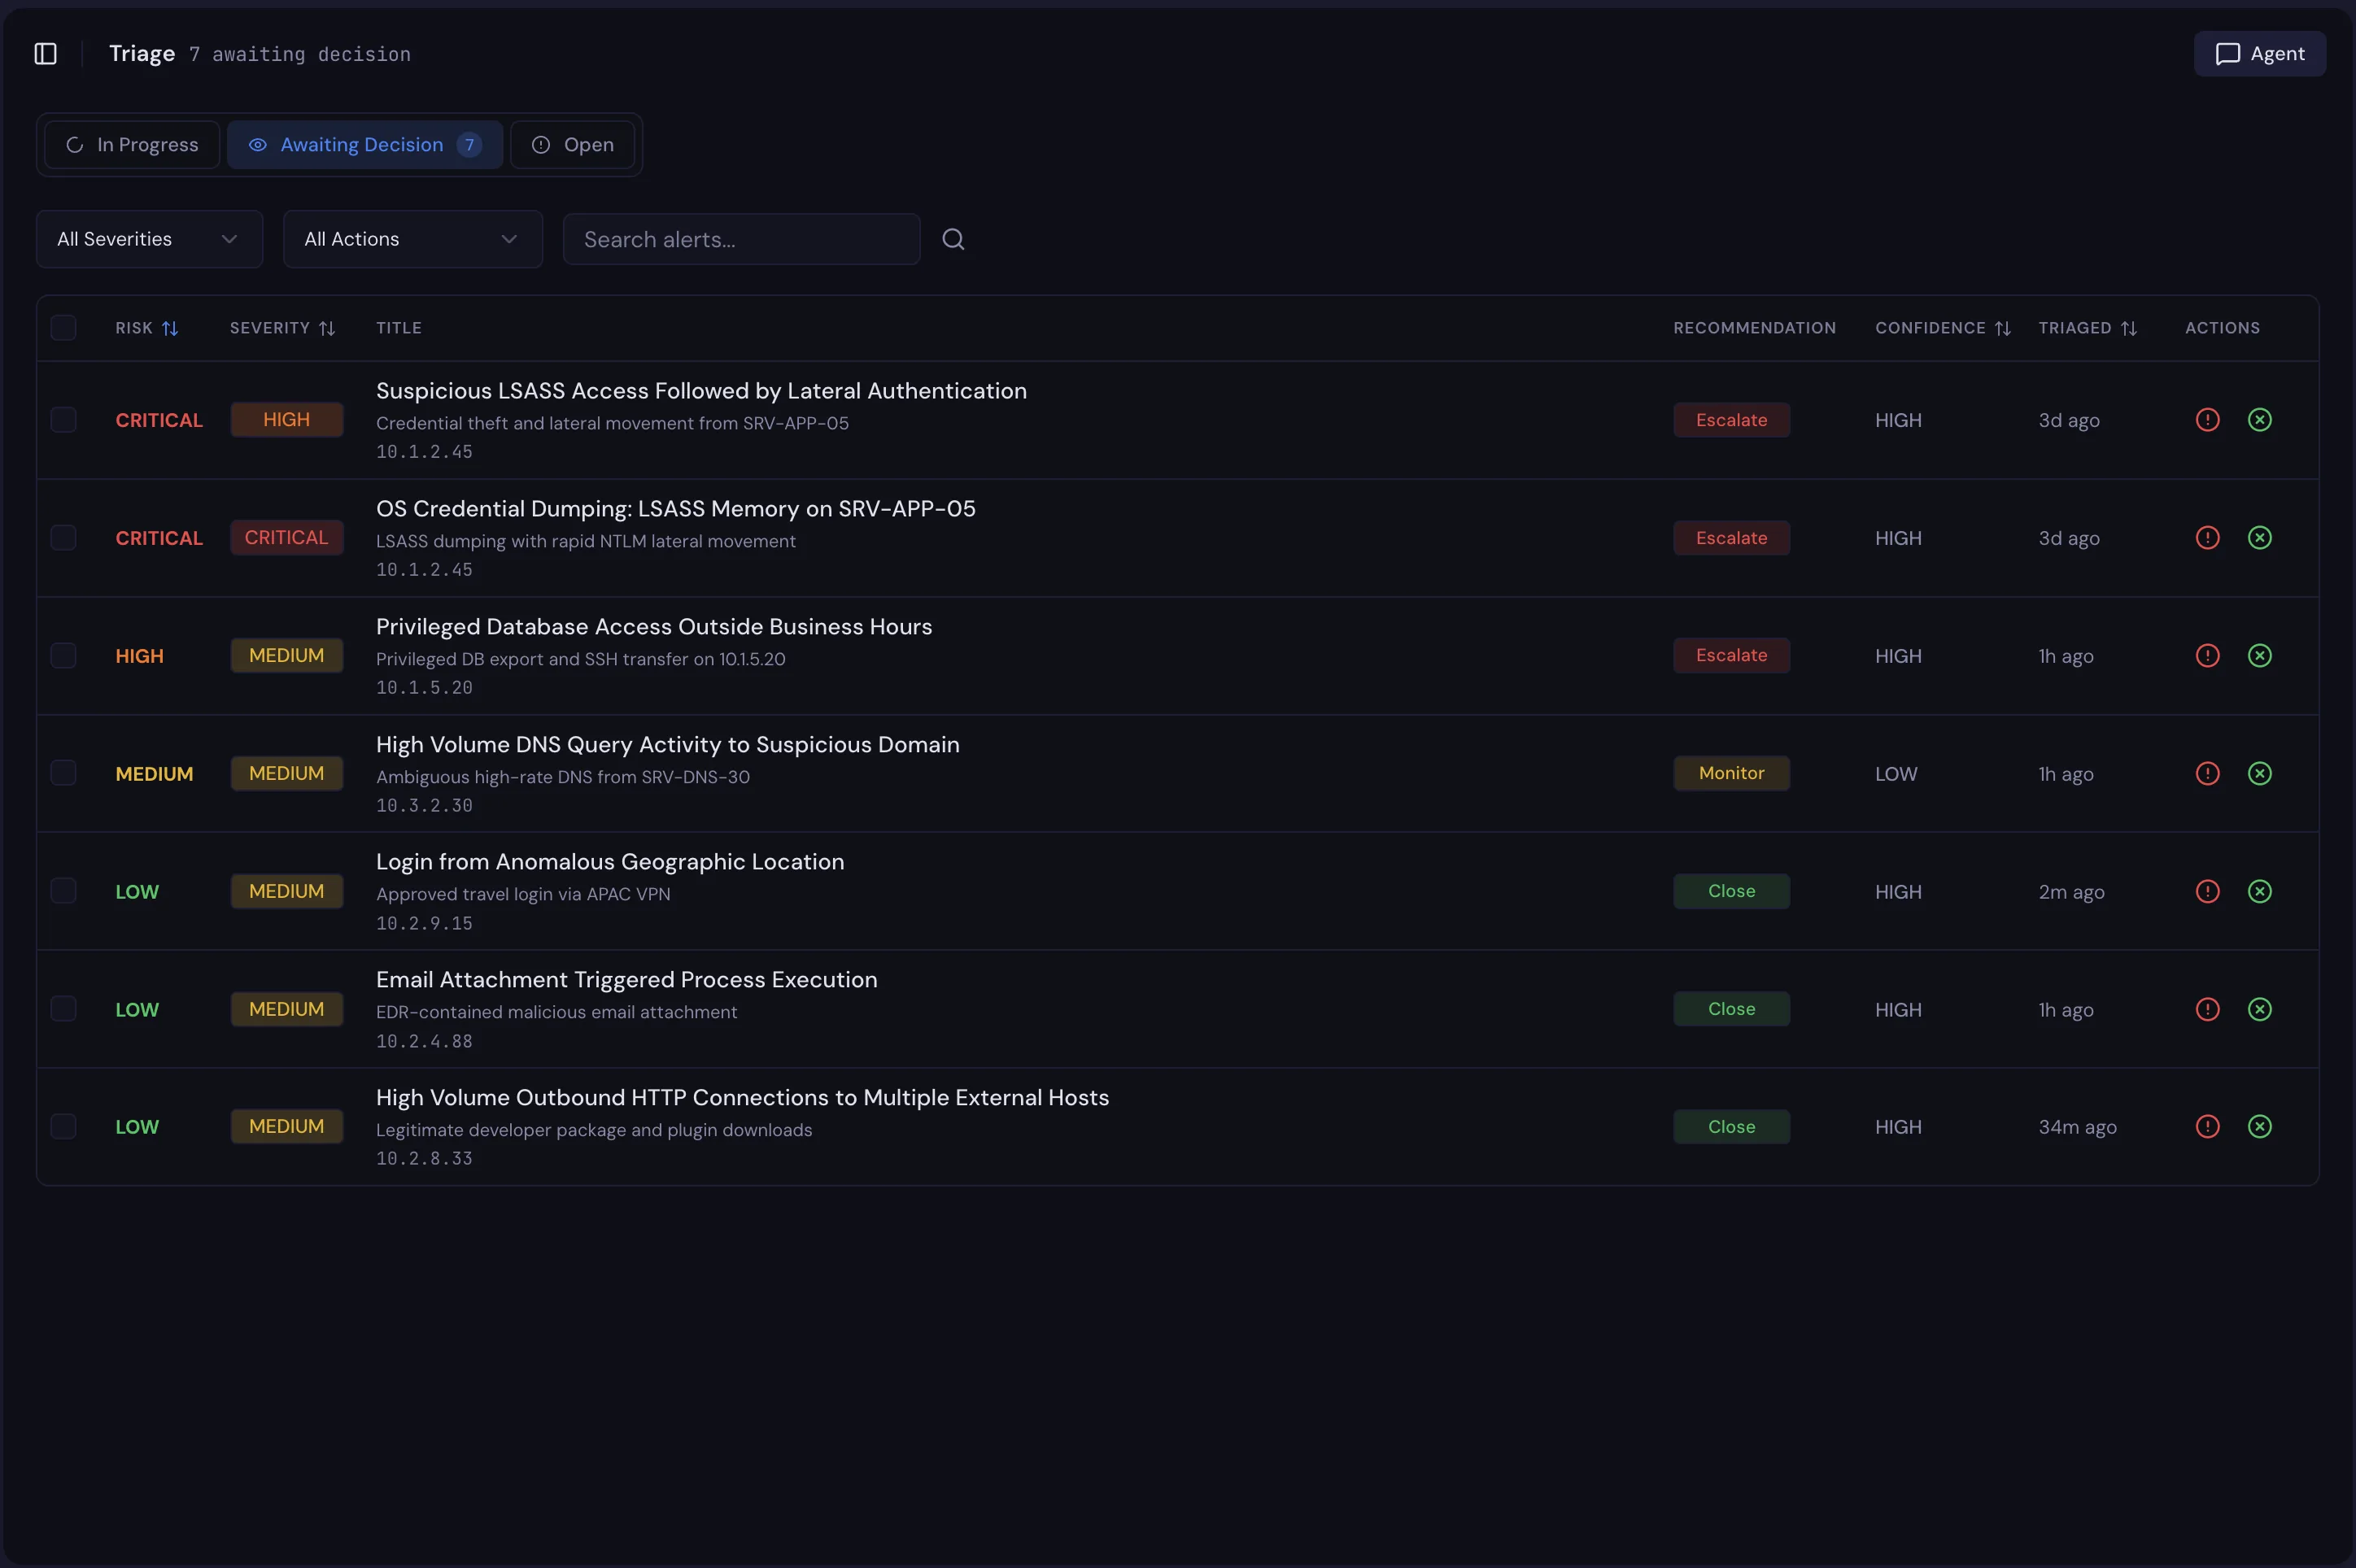Click Monitor badge on DNS Query row
This screenshot has height=1568, width=2356.
click(1731, 773)
